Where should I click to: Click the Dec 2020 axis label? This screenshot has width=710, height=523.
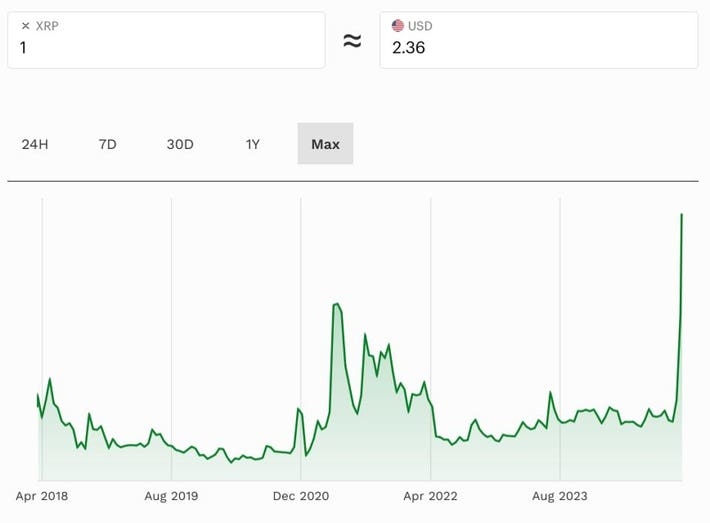pos(301,495)
